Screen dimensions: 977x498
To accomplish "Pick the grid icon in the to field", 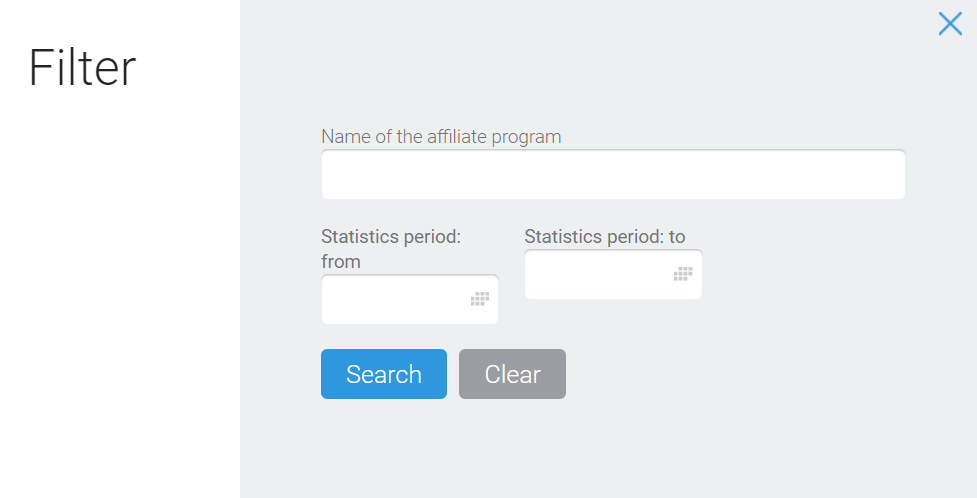I will coord(683,274).
